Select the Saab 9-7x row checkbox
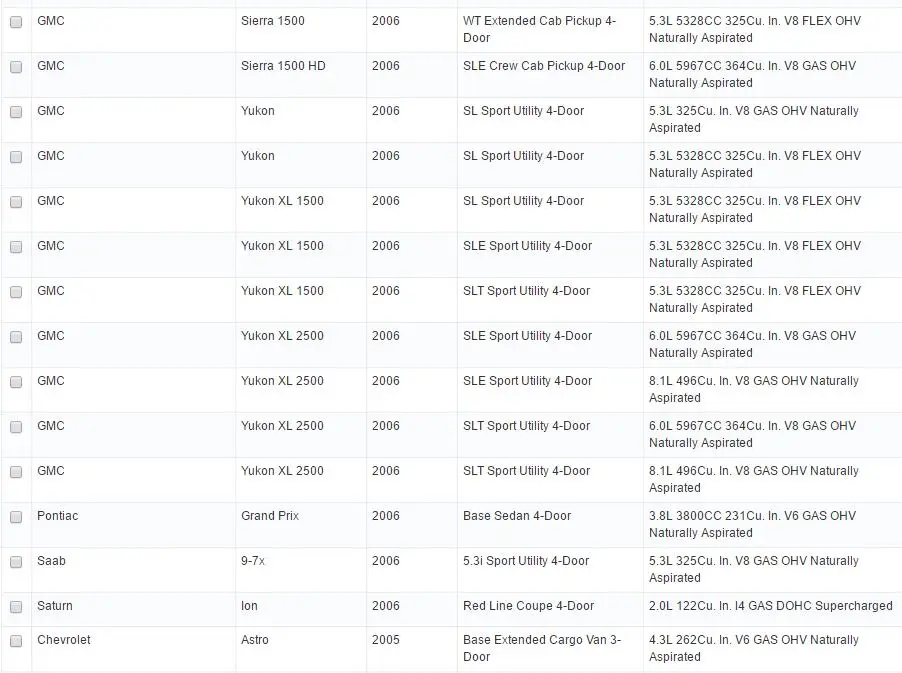The width and height of the screenshot is (902, 673). pos(16,562)
